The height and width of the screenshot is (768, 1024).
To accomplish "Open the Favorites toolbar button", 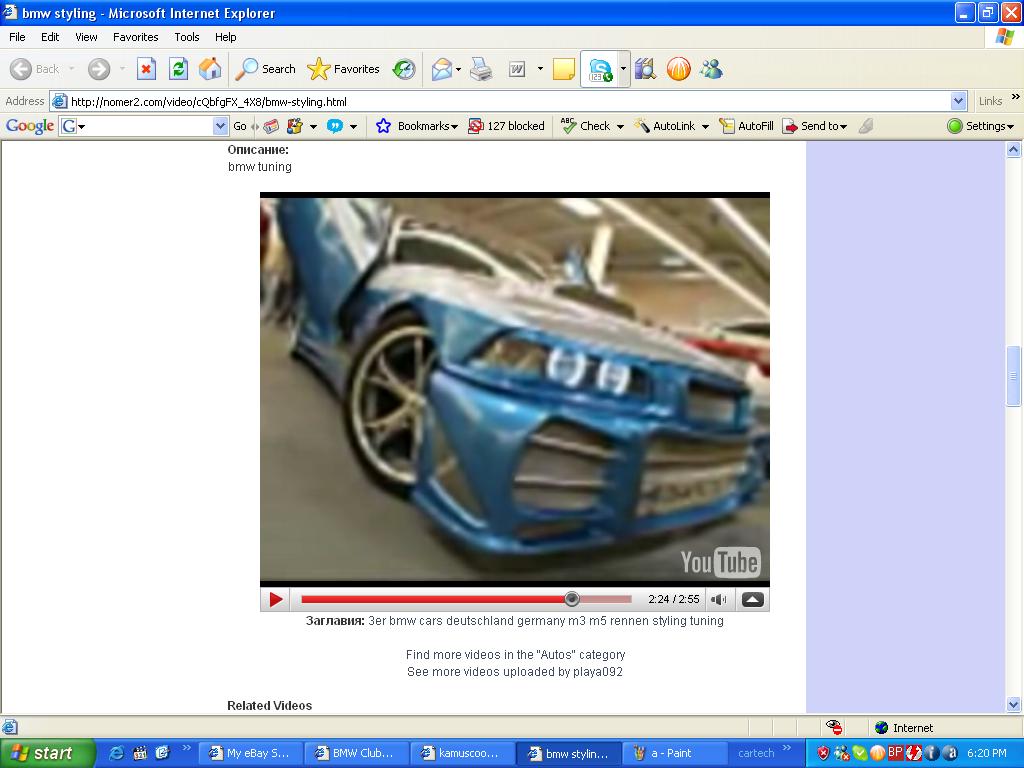I will click(344, 69).
